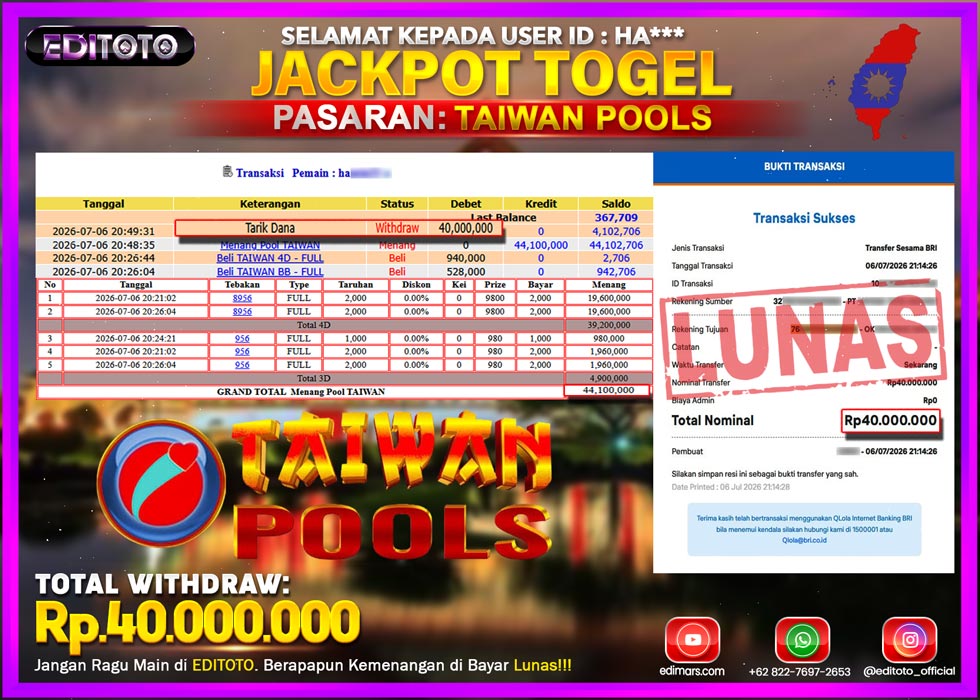Viewport: 980px width, 700px height.
Task: Click the edimars.com website text
Action: (x=692, y=671)
